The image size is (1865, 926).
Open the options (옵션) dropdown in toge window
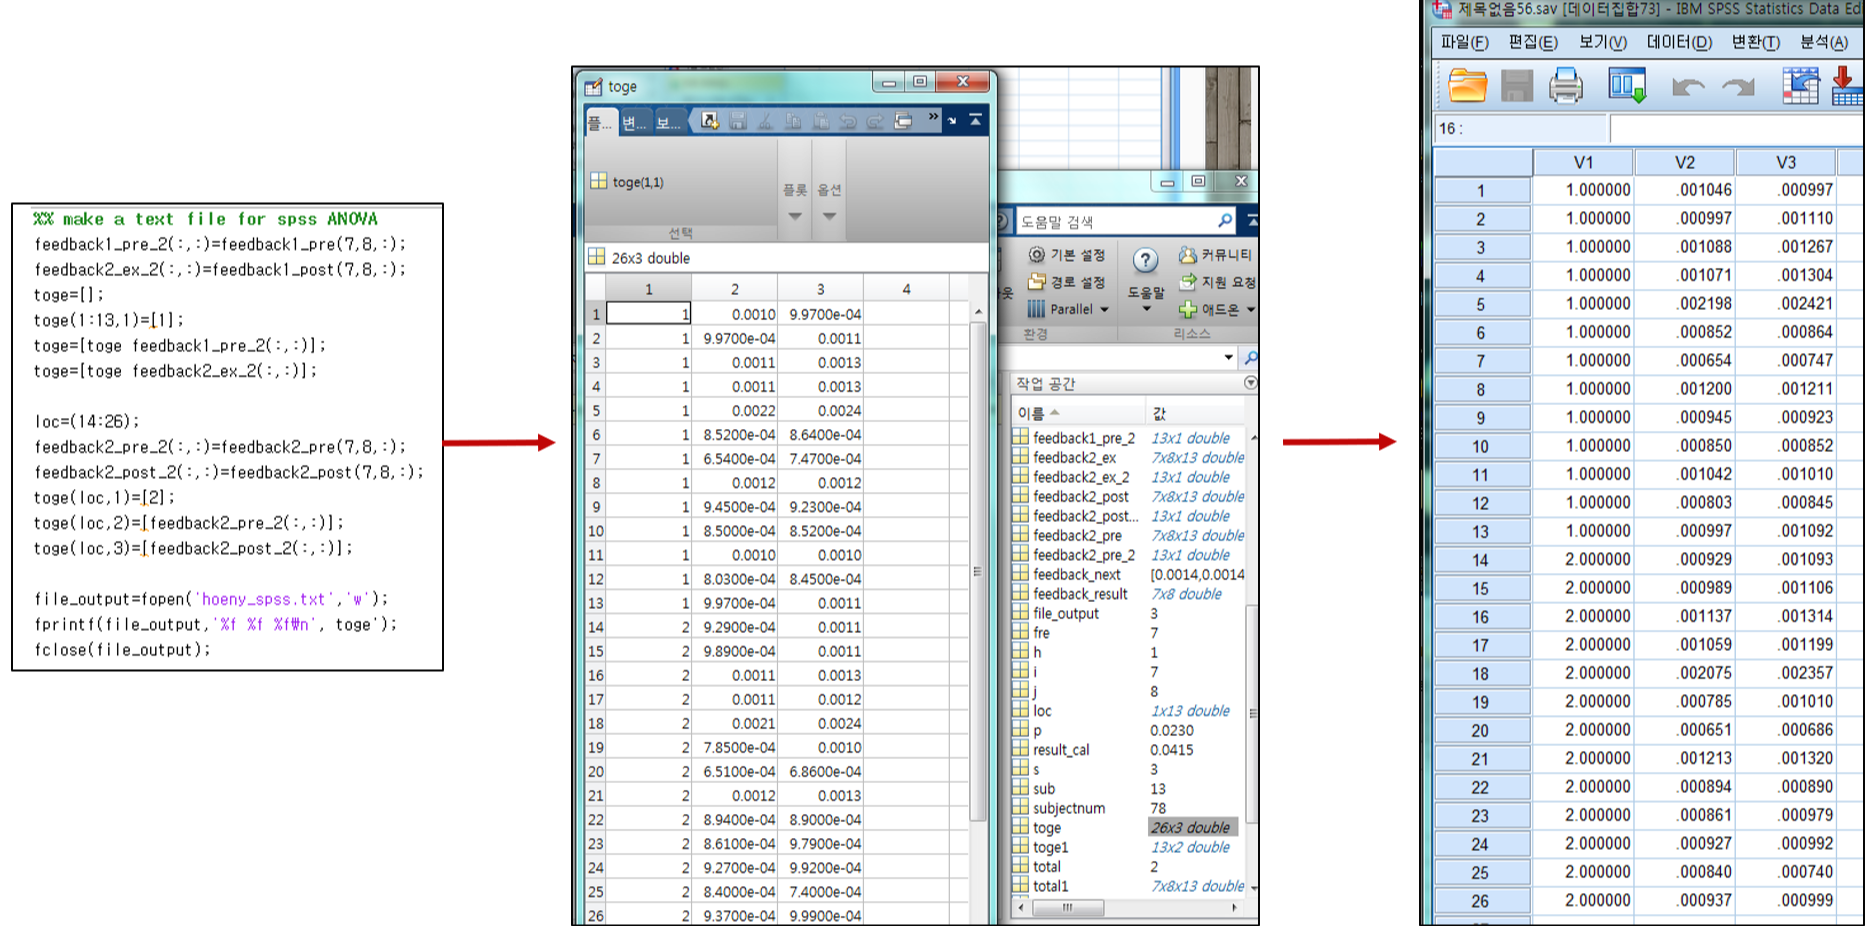click(x=829, y=216)
